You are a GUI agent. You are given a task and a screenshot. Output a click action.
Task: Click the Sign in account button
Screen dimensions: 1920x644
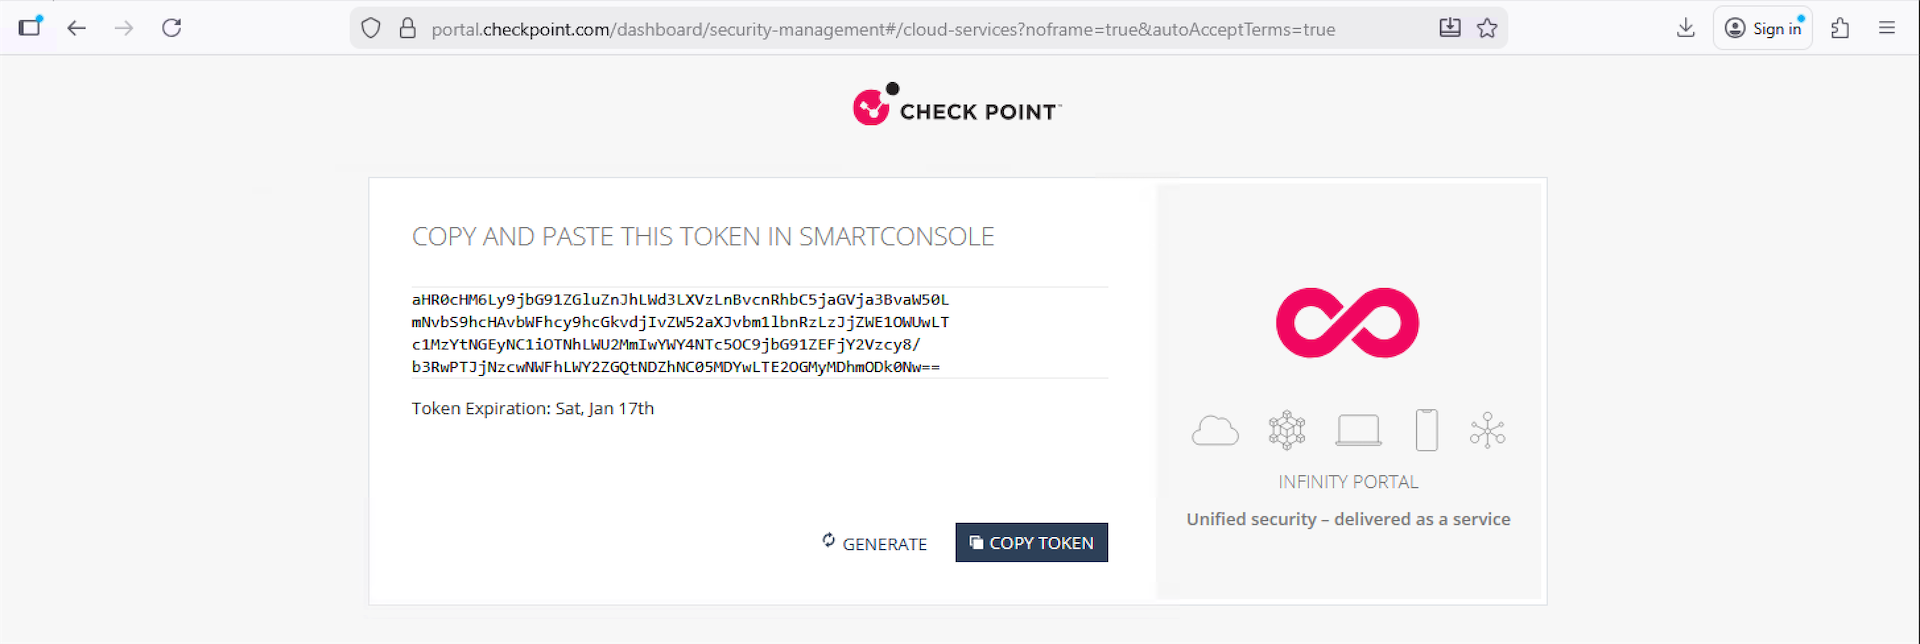point(1763,28)
